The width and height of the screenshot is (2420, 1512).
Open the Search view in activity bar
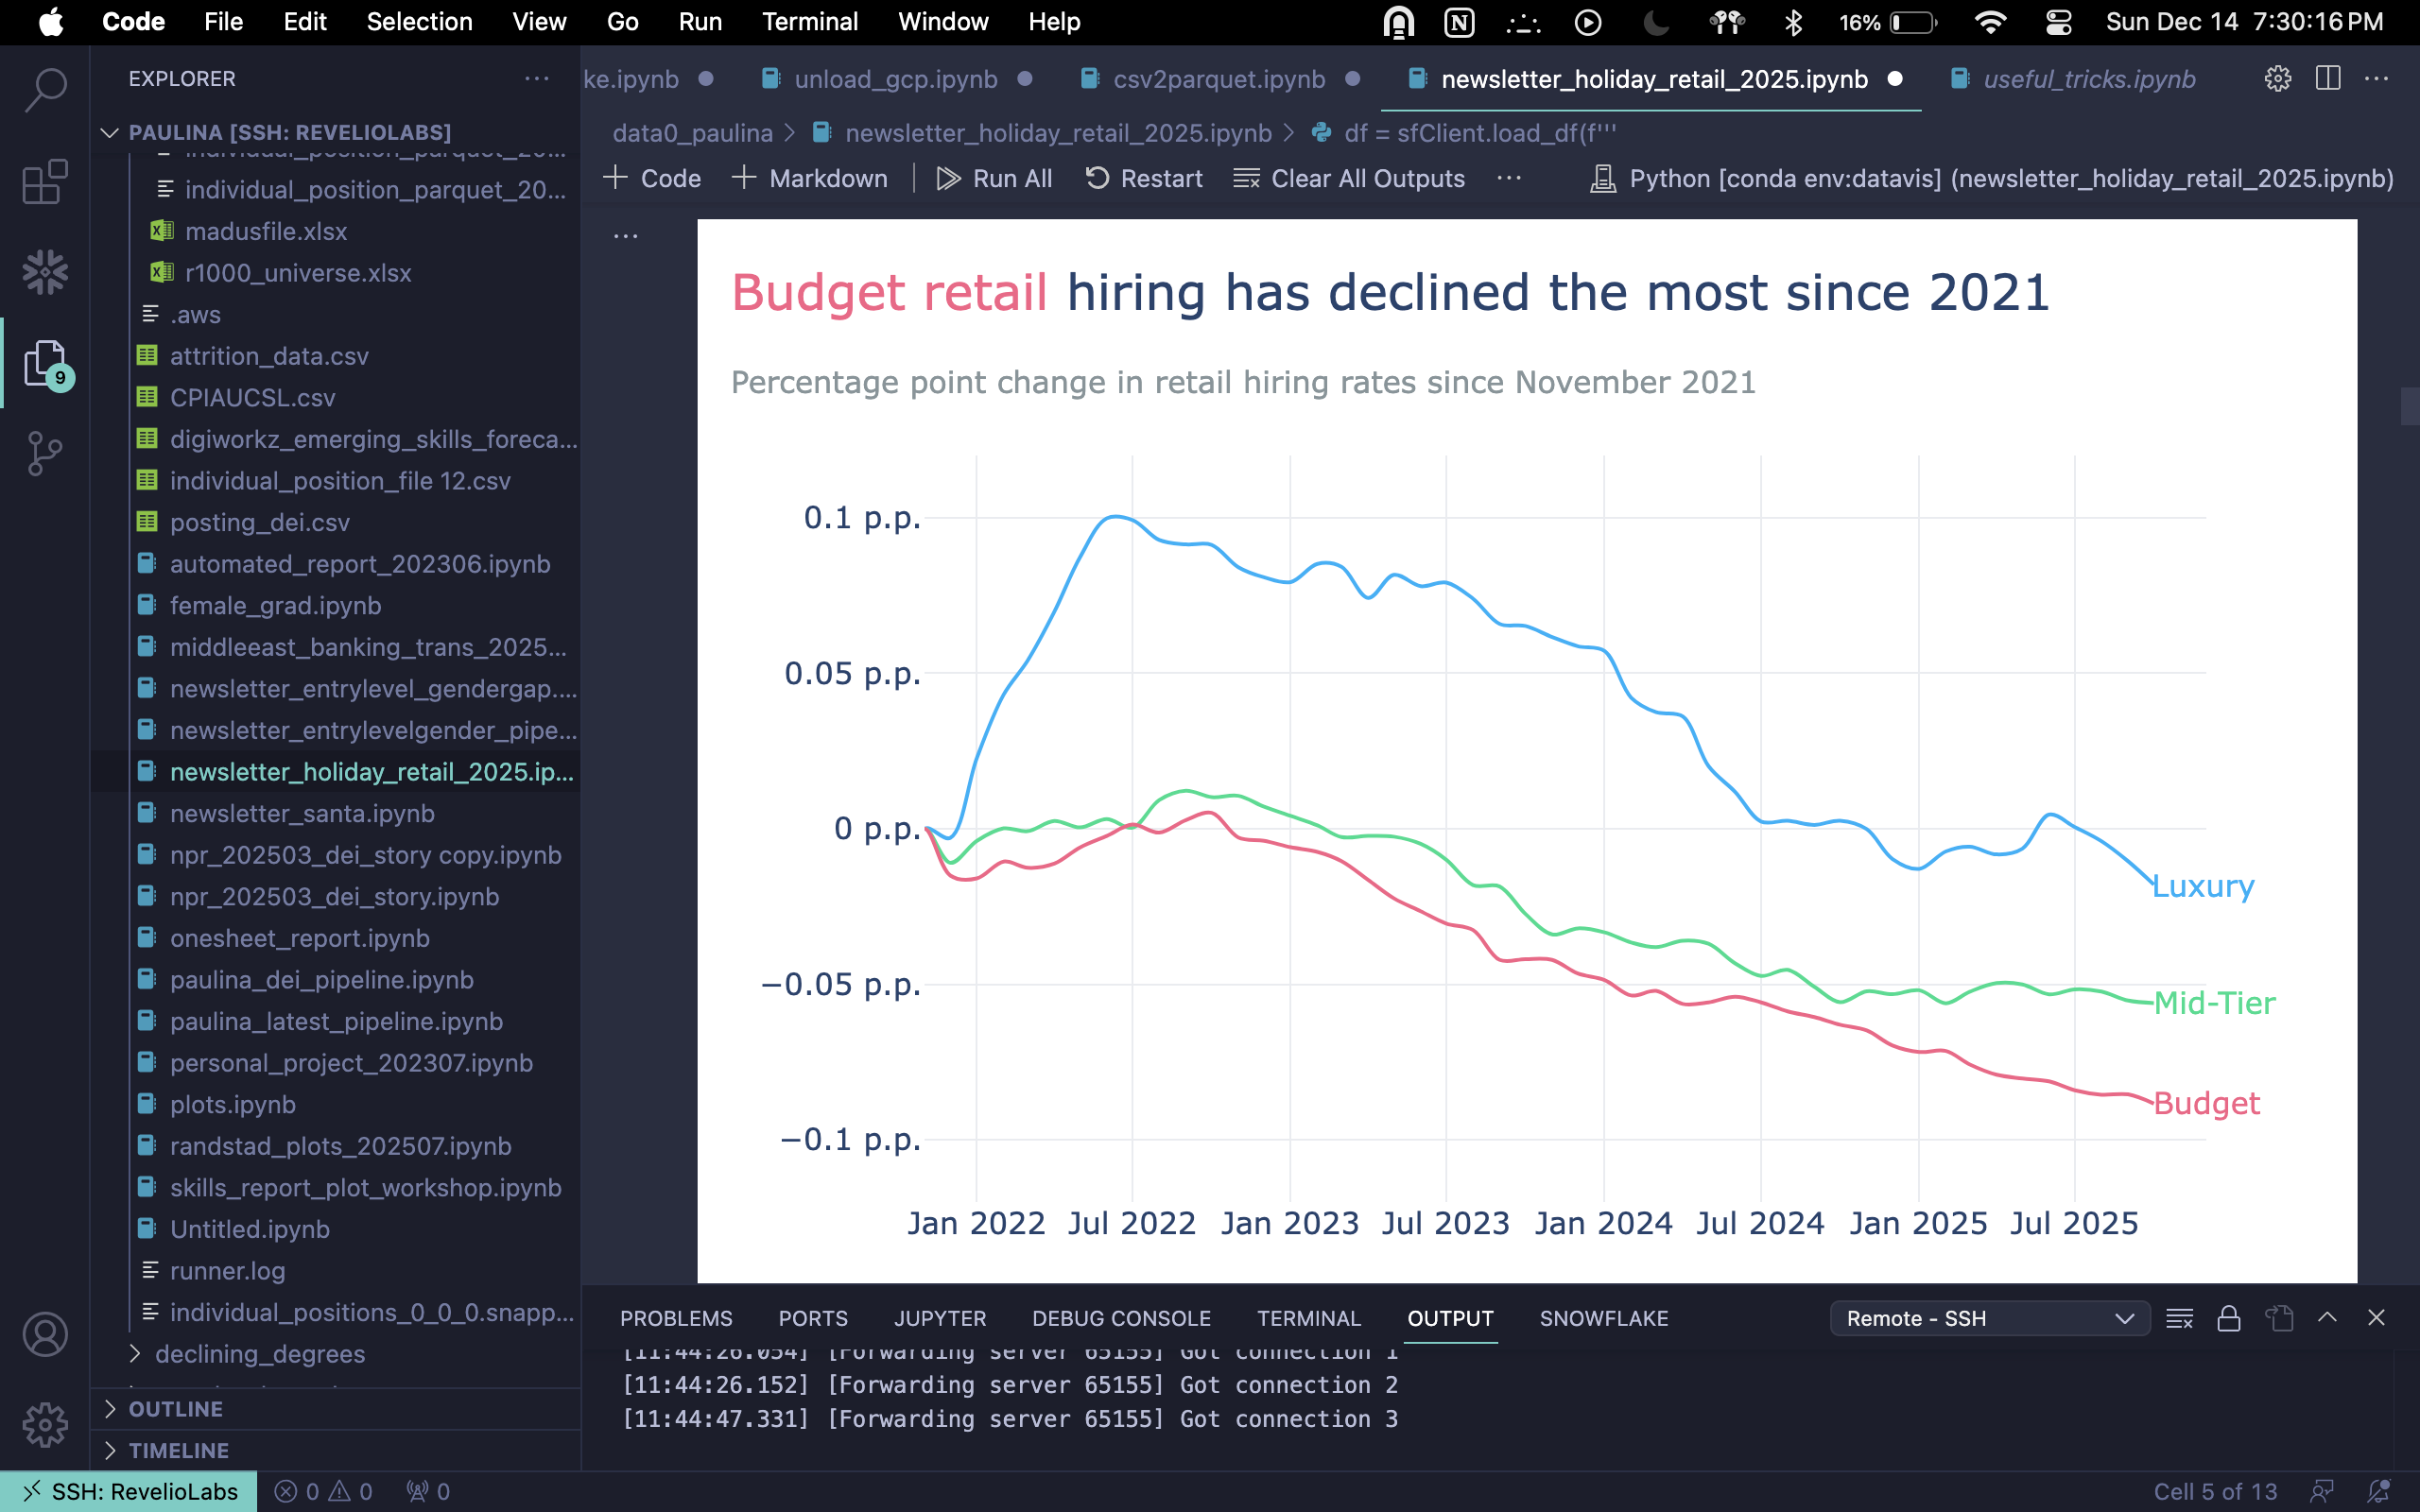45,90
